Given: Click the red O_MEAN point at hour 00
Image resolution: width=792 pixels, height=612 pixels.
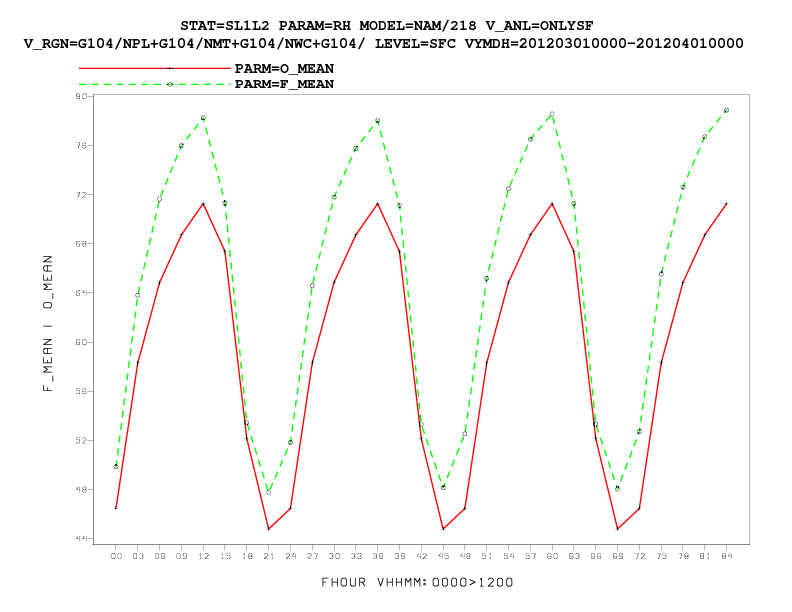Looking at the screenshot, I should (116, 508).
